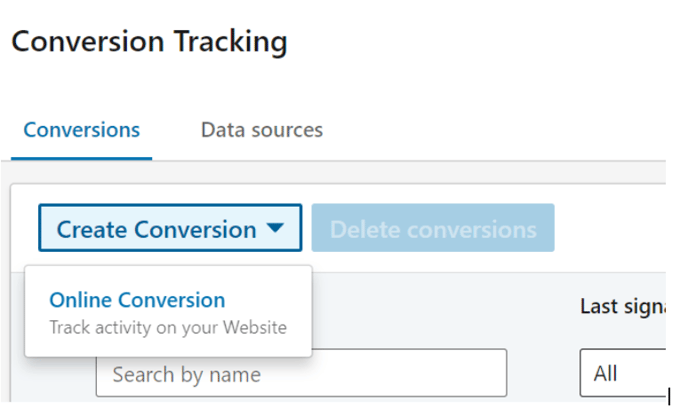Click the 'Create Conversion' text label
688x416 pixels.
click(157, 230)
